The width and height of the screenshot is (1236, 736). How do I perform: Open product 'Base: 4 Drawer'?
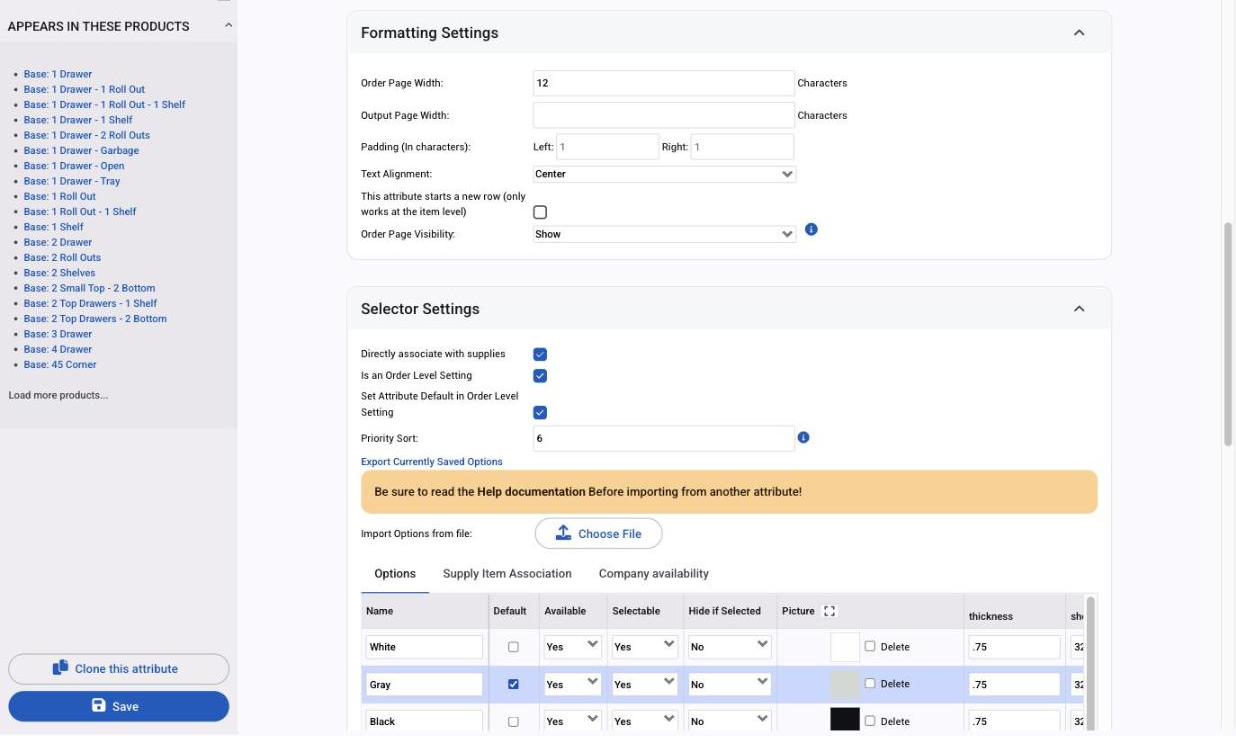click(58, 349)
